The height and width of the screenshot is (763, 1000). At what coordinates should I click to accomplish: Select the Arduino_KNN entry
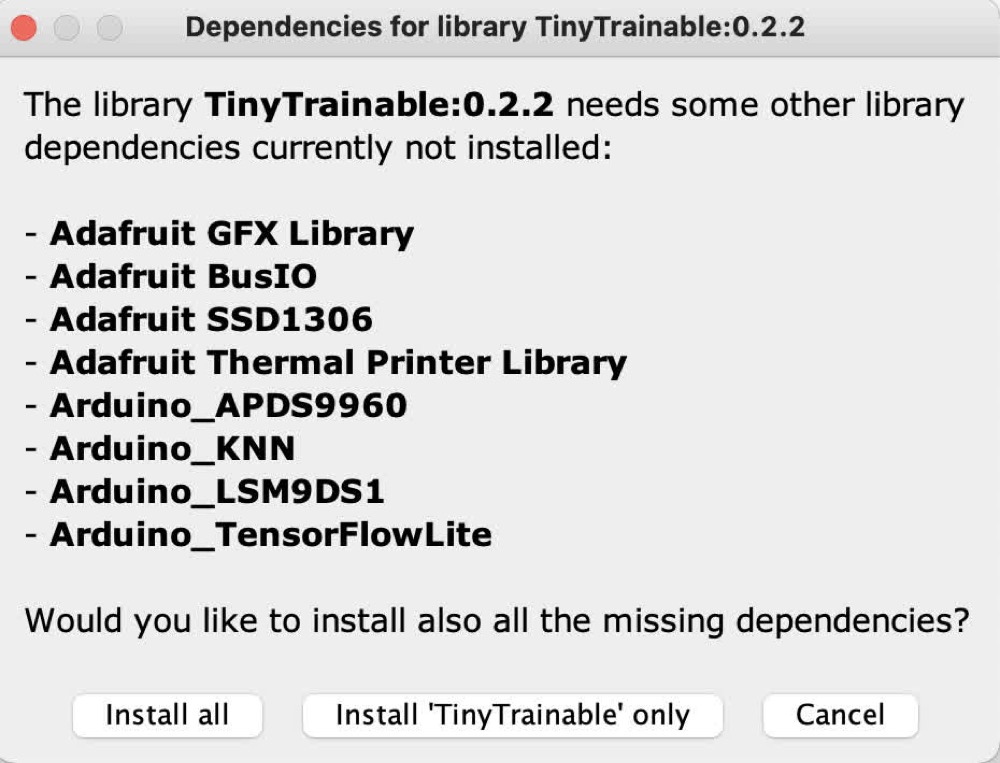click(175, 448)
